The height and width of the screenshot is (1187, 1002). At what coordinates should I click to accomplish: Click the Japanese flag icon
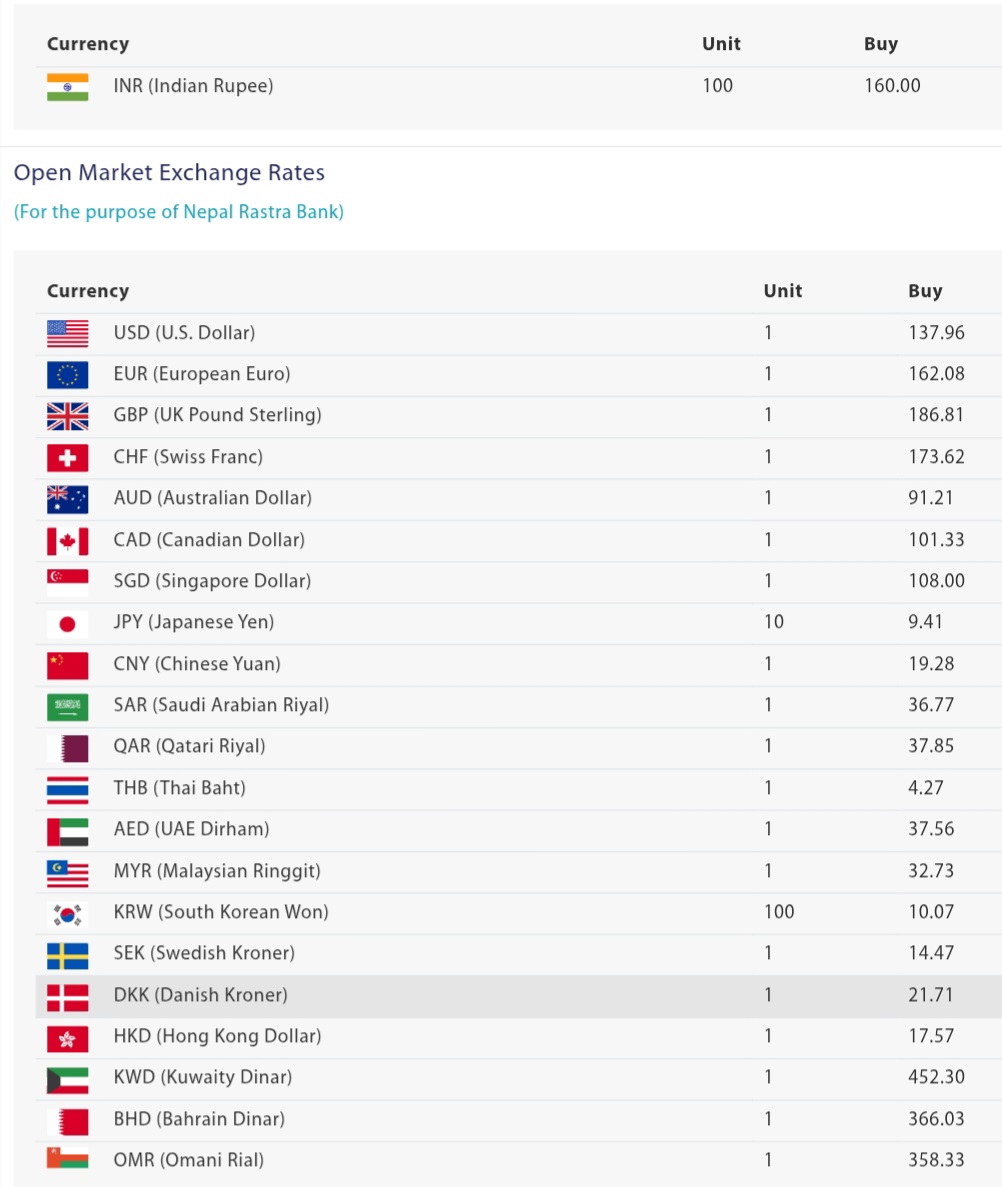click(x=67, y=623)
